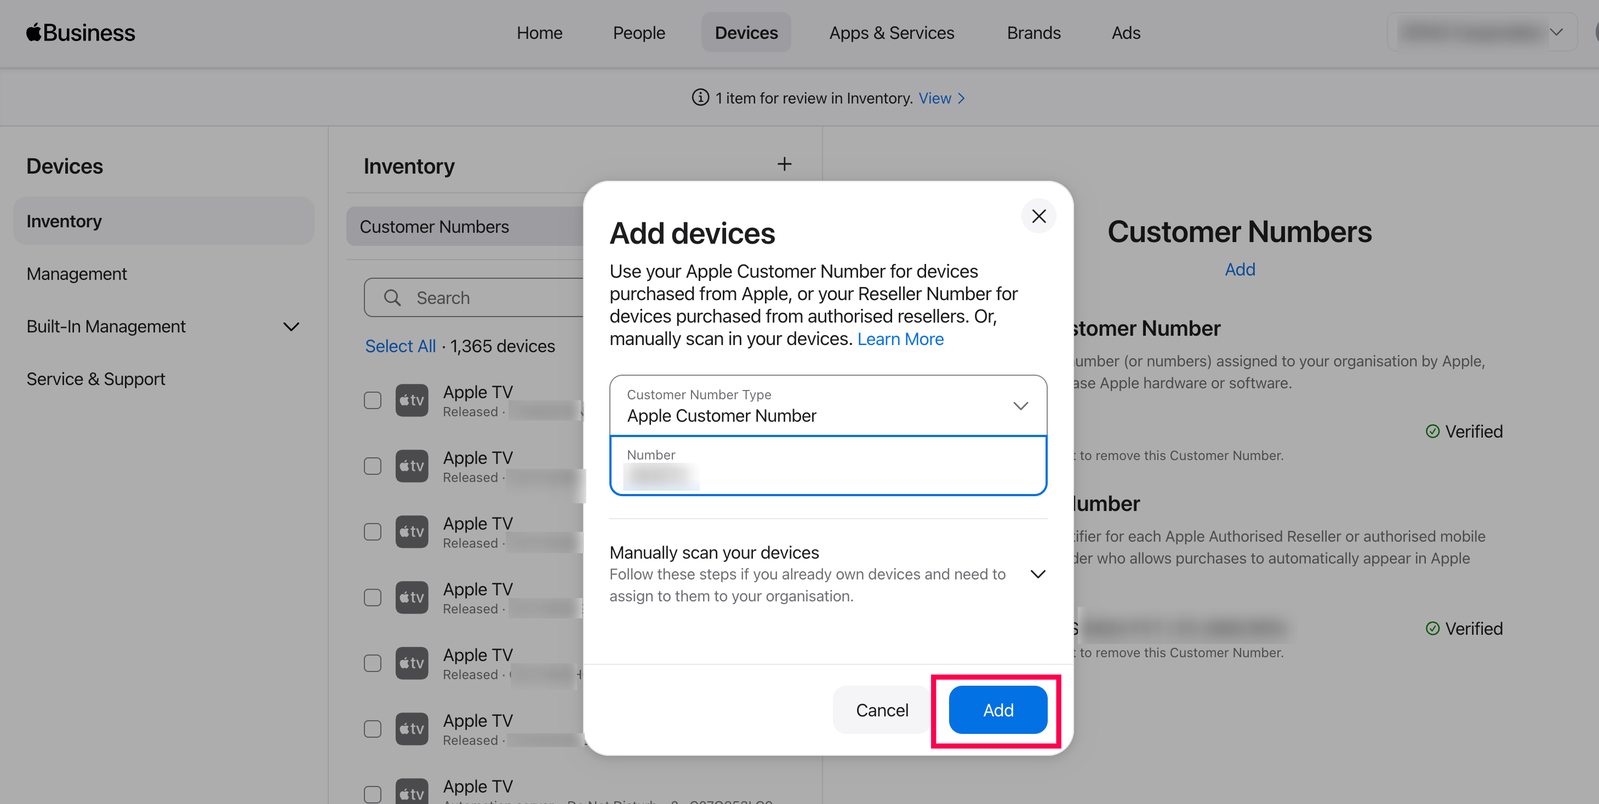Confirm with the blue Add button
This screenshot has height=804, width=1599.
point(998,710)
